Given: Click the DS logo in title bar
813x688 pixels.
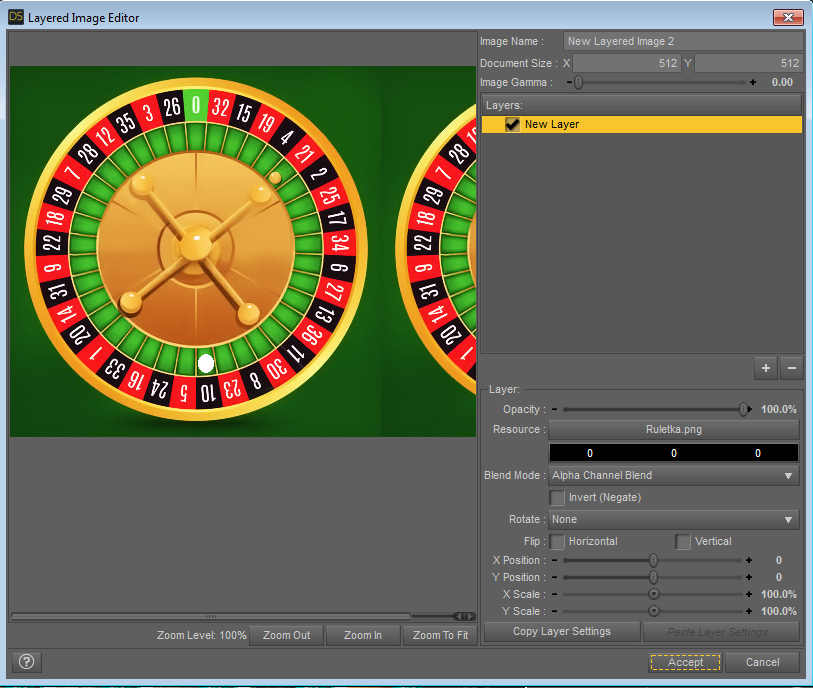Looking at the screenshot, I should pyautogui.click(x=16, y=17).
